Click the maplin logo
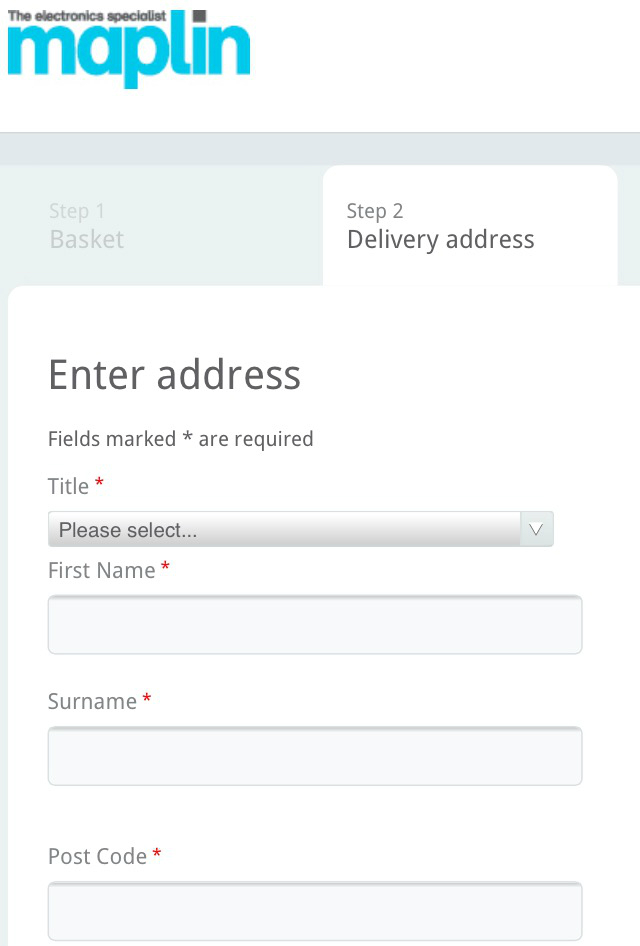 (x=128, y=49)
